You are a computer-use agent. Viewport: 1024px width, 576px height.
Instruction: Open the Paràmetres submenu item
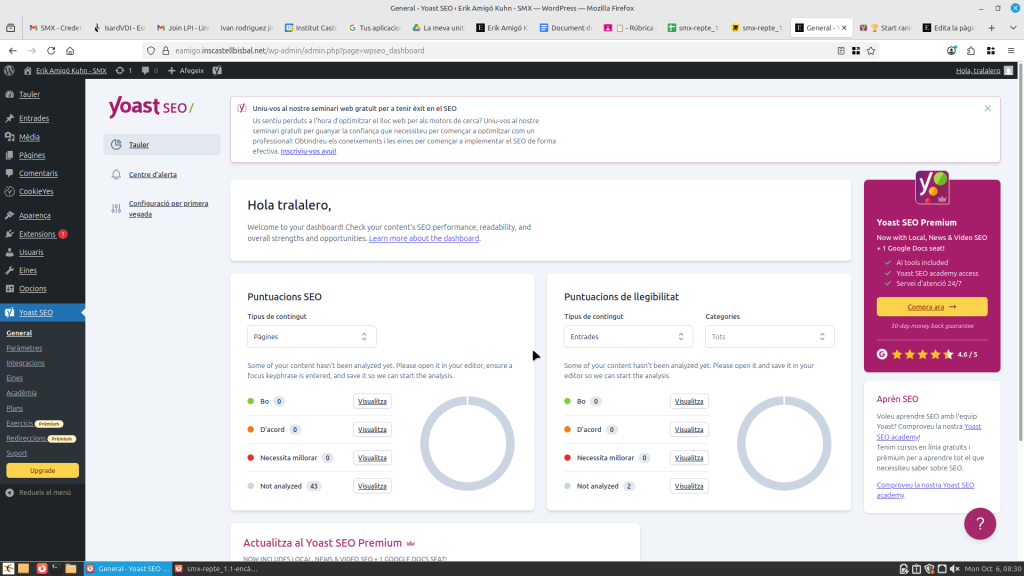click(x=24, y=348)
